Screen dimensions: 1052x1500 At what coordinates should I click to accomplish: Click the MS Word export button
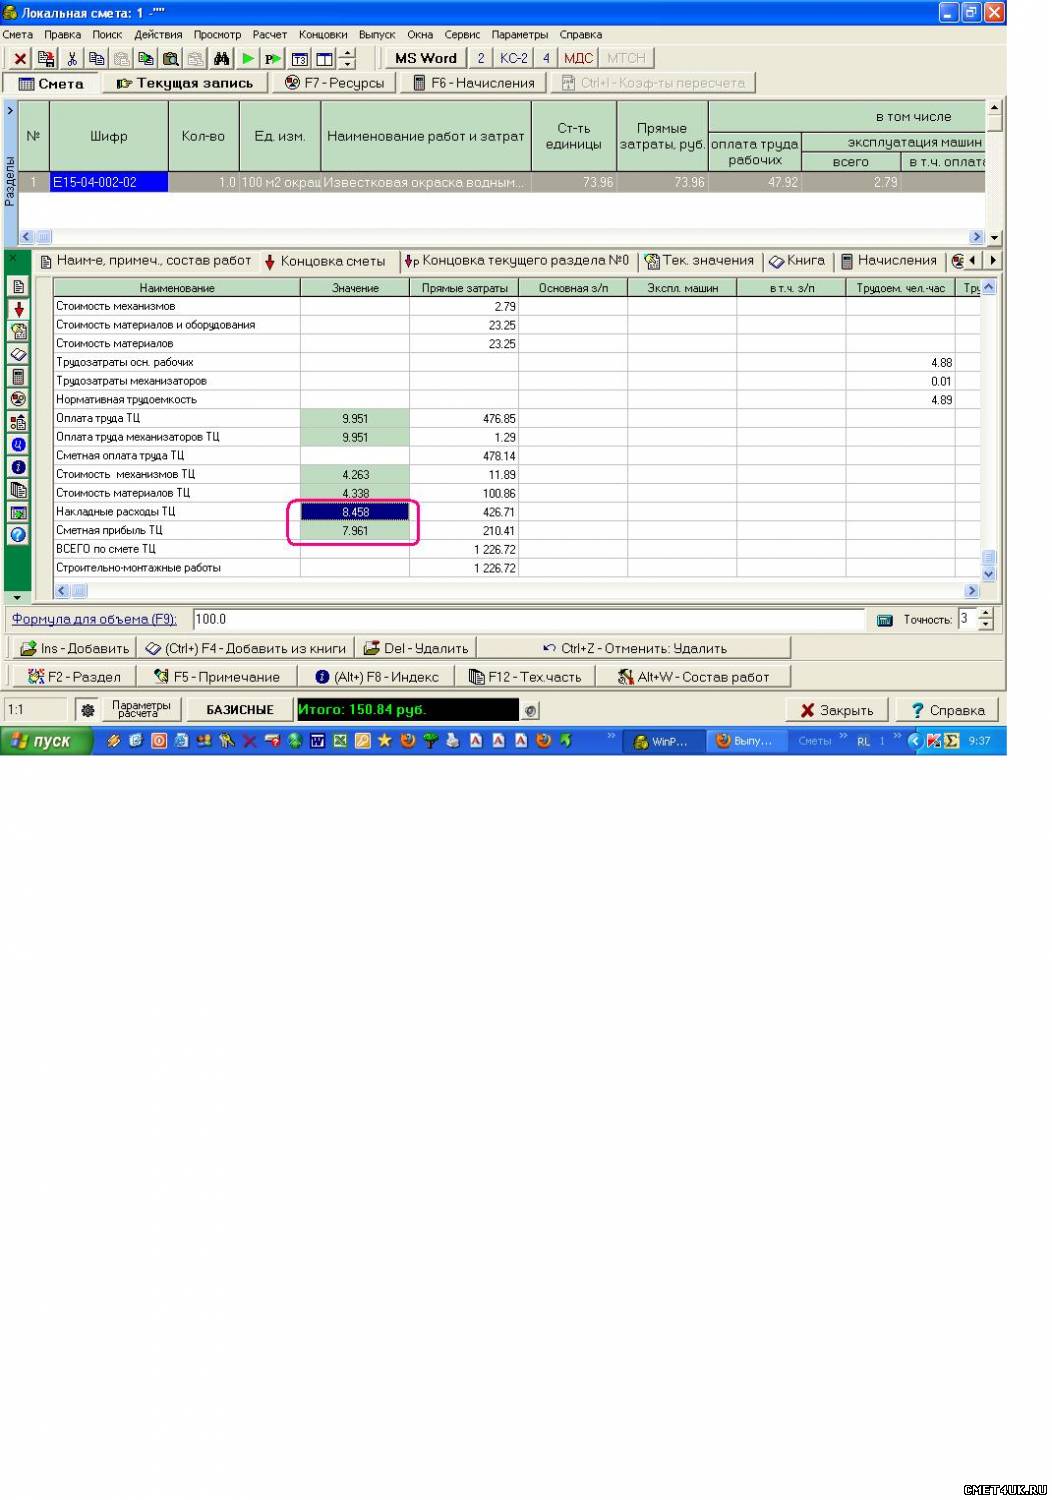coord(426,58)
